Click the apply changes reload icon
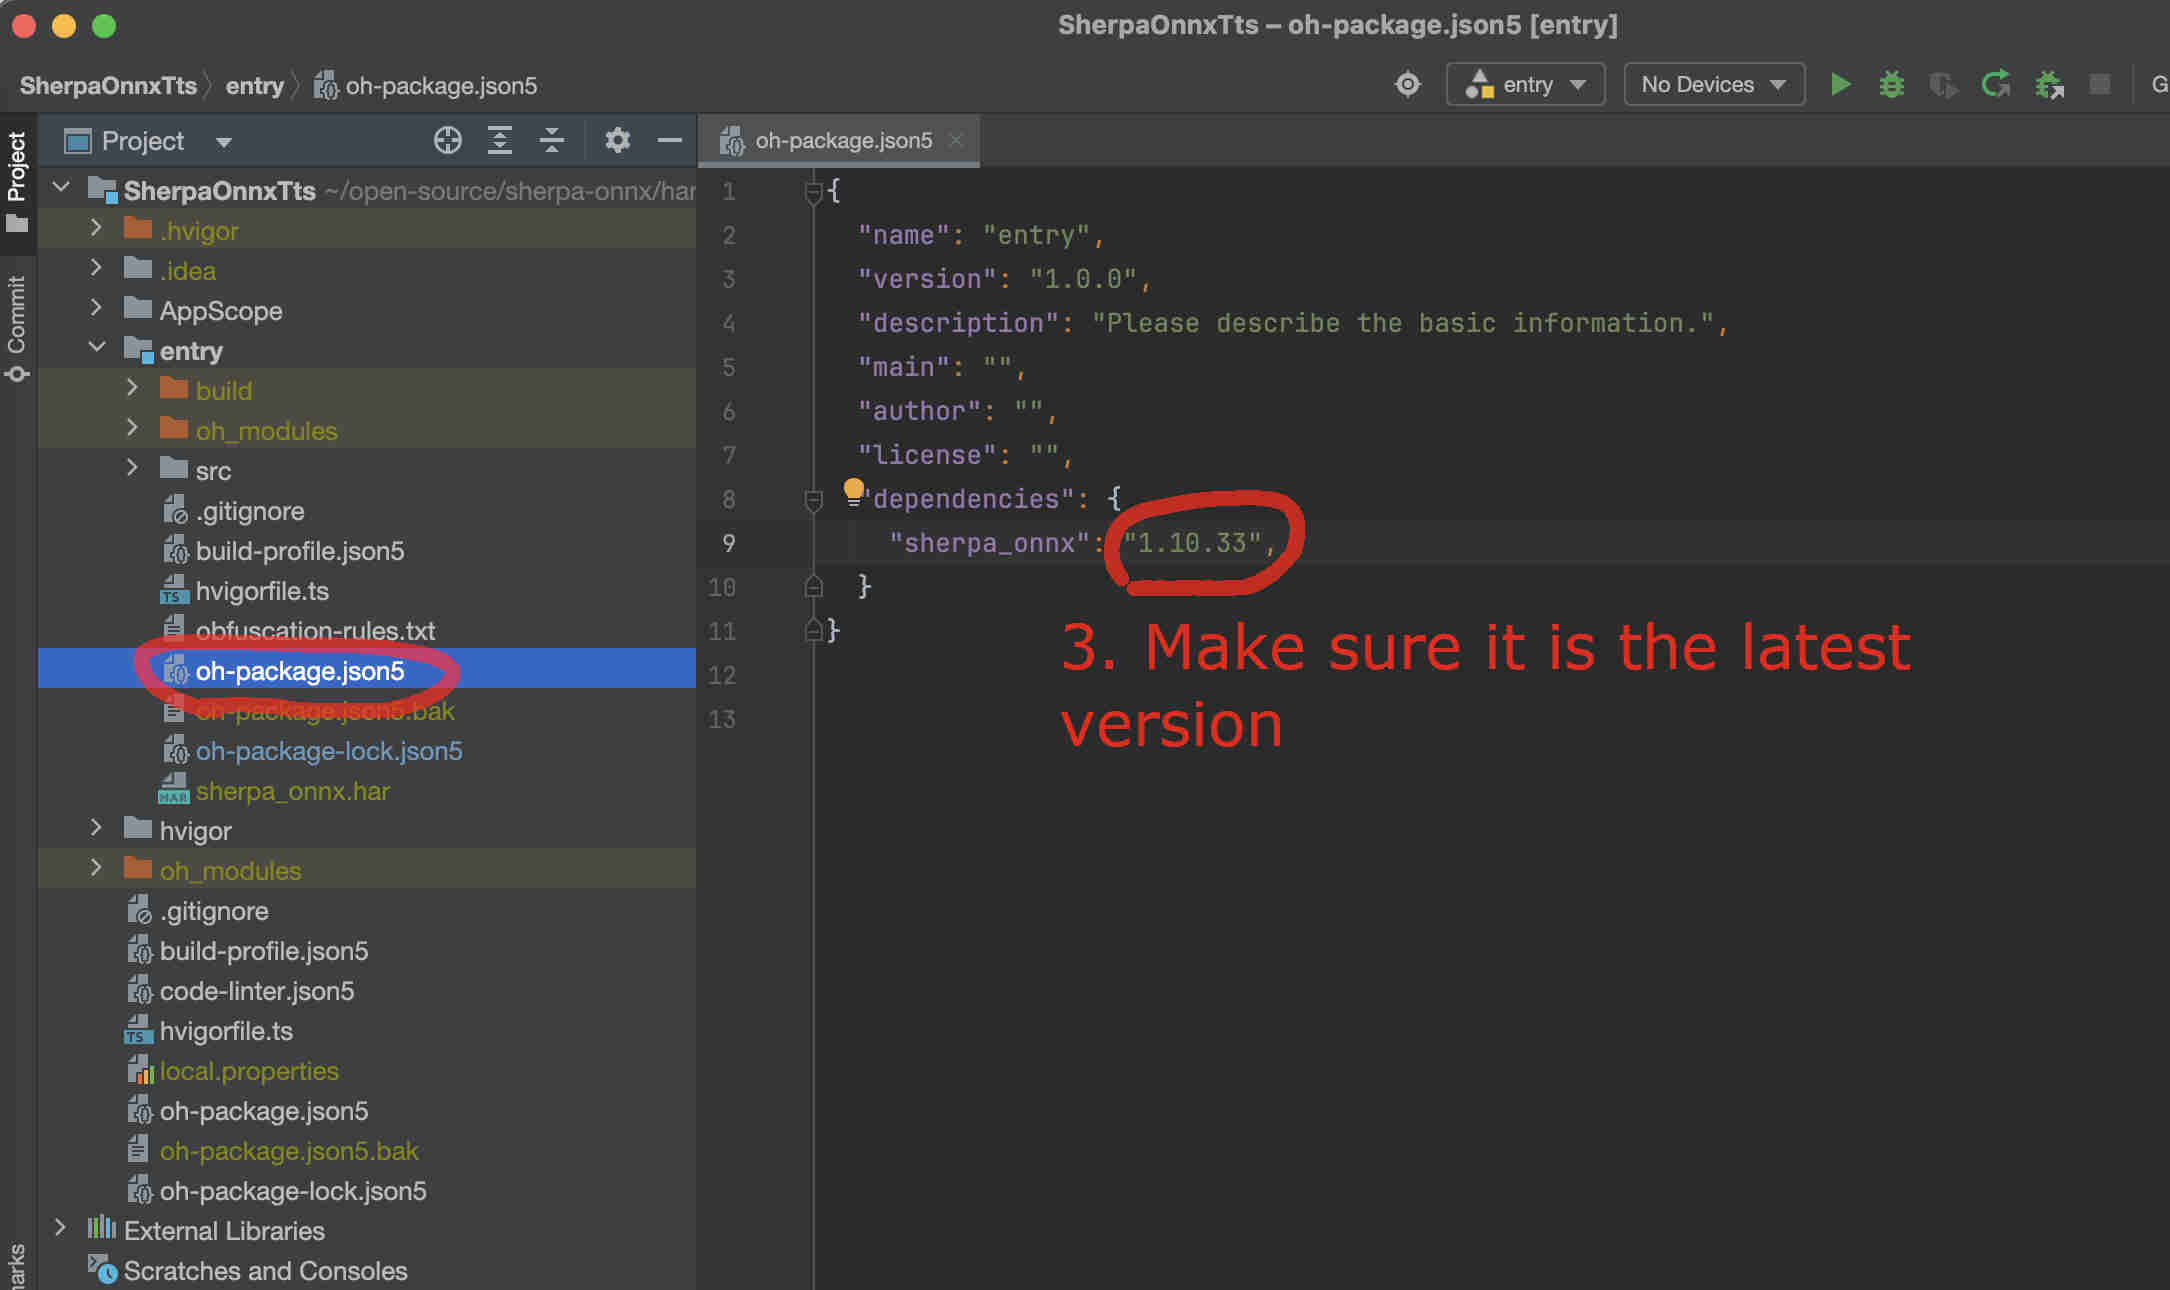2170x1290 pixels. click(x=1996, y=85)
